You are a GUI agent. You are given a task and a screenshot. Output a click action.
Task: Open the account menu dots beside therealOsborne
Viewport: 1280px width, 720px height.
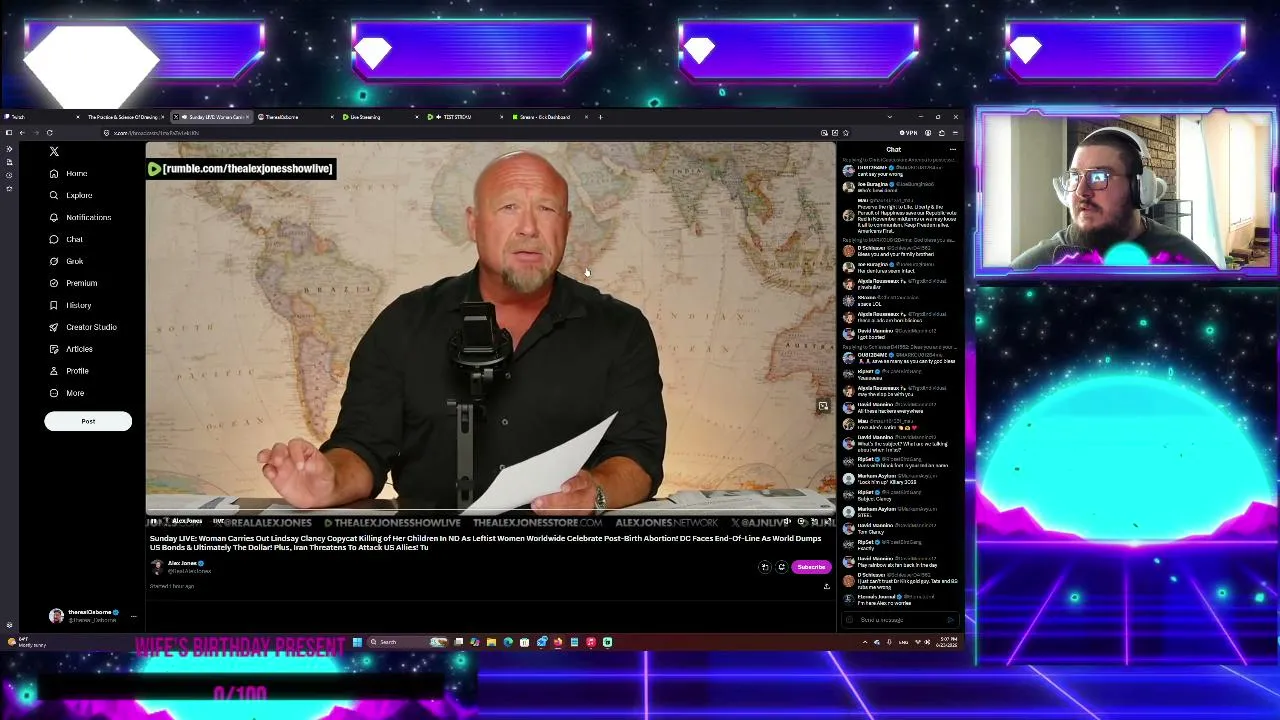[133, 616]
